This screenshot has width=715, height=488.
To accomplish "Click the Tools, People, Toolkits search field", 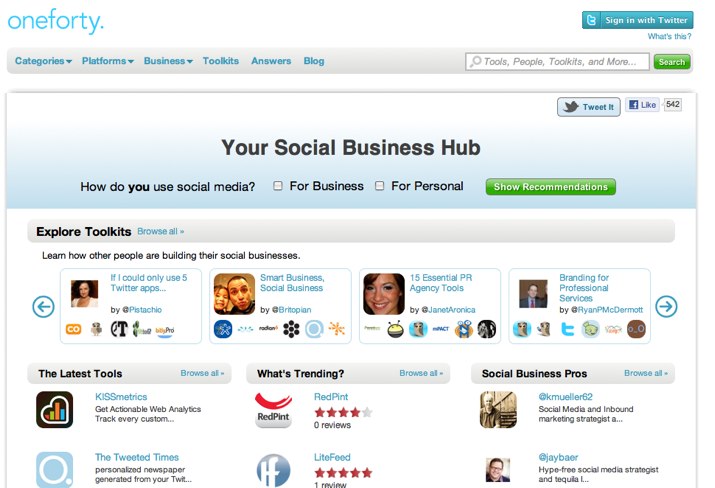I will coord(557,62).
